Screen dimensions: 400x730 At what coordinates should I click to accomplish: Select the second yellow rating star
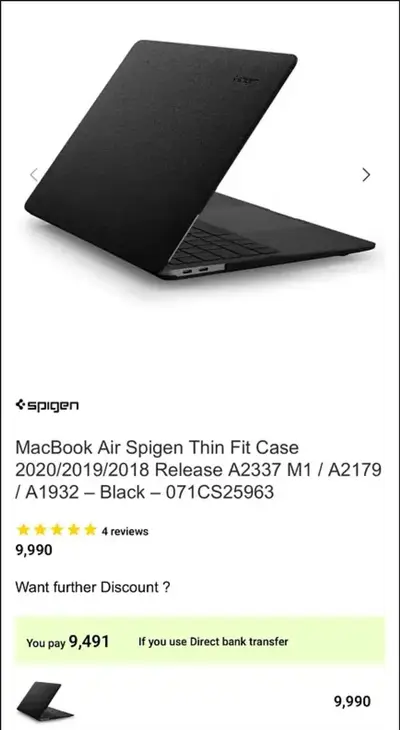40,530
